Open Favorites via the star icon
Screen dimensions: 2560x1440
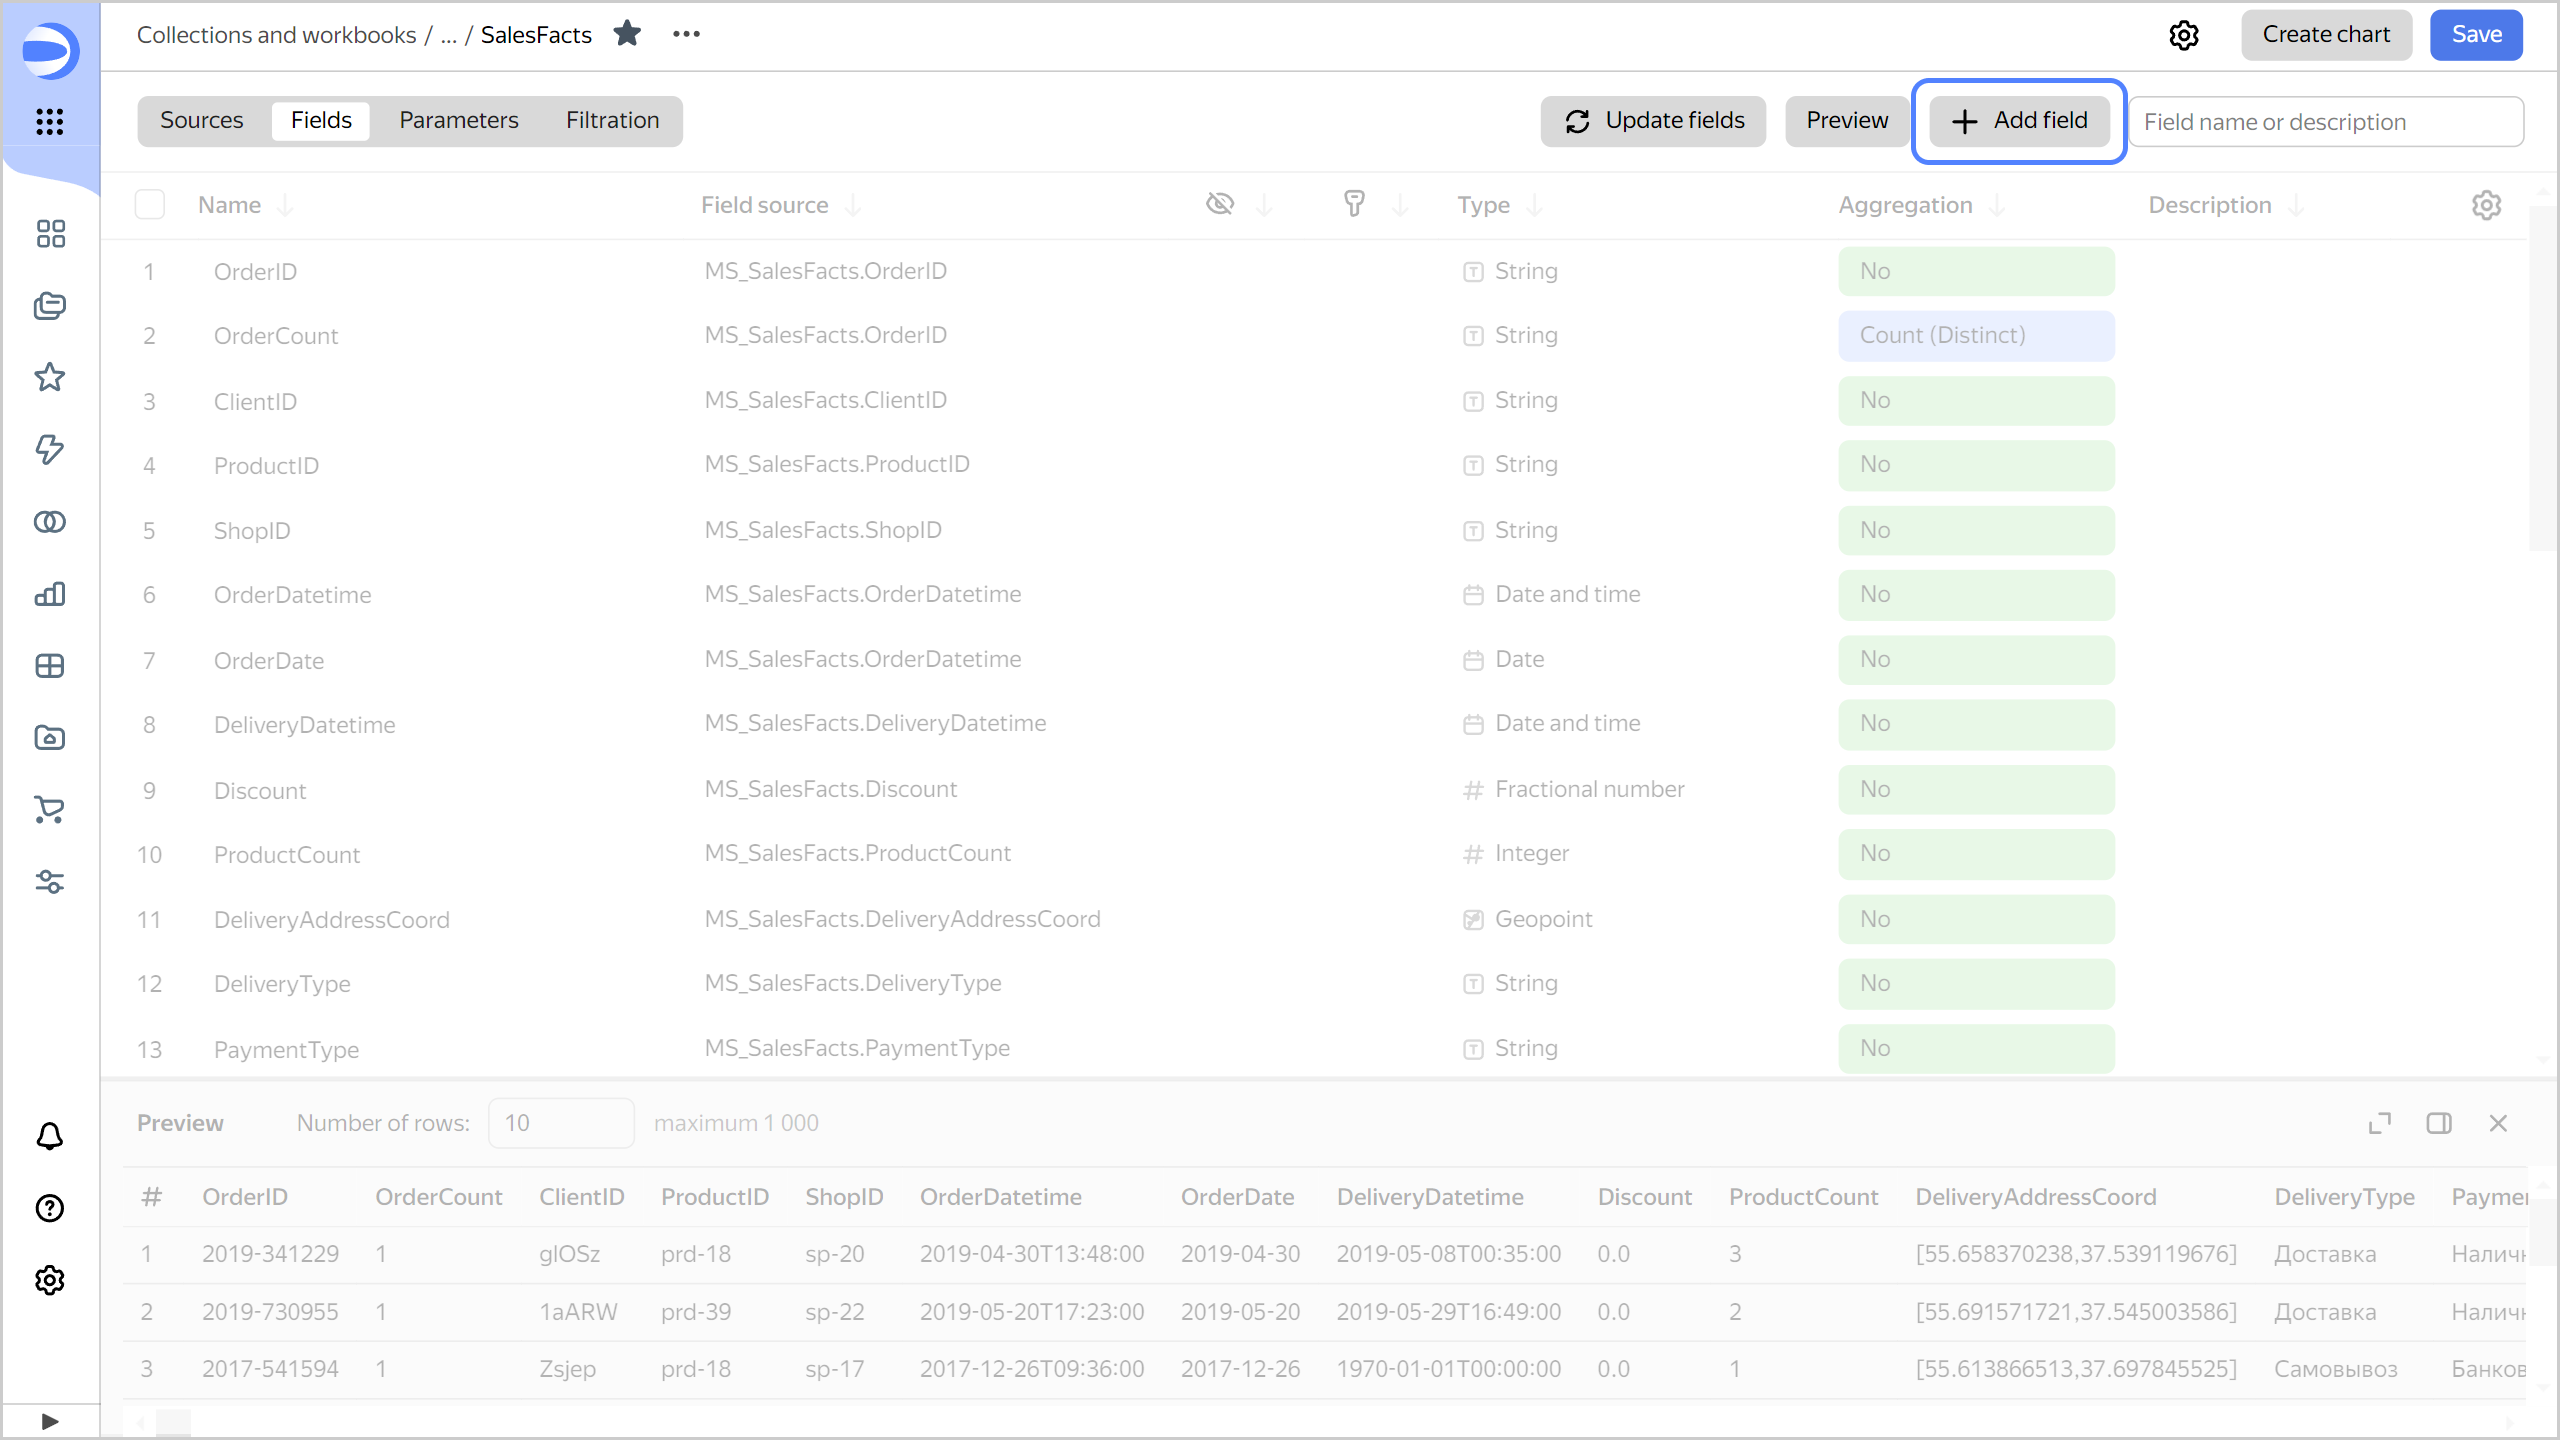pos(48,377)
